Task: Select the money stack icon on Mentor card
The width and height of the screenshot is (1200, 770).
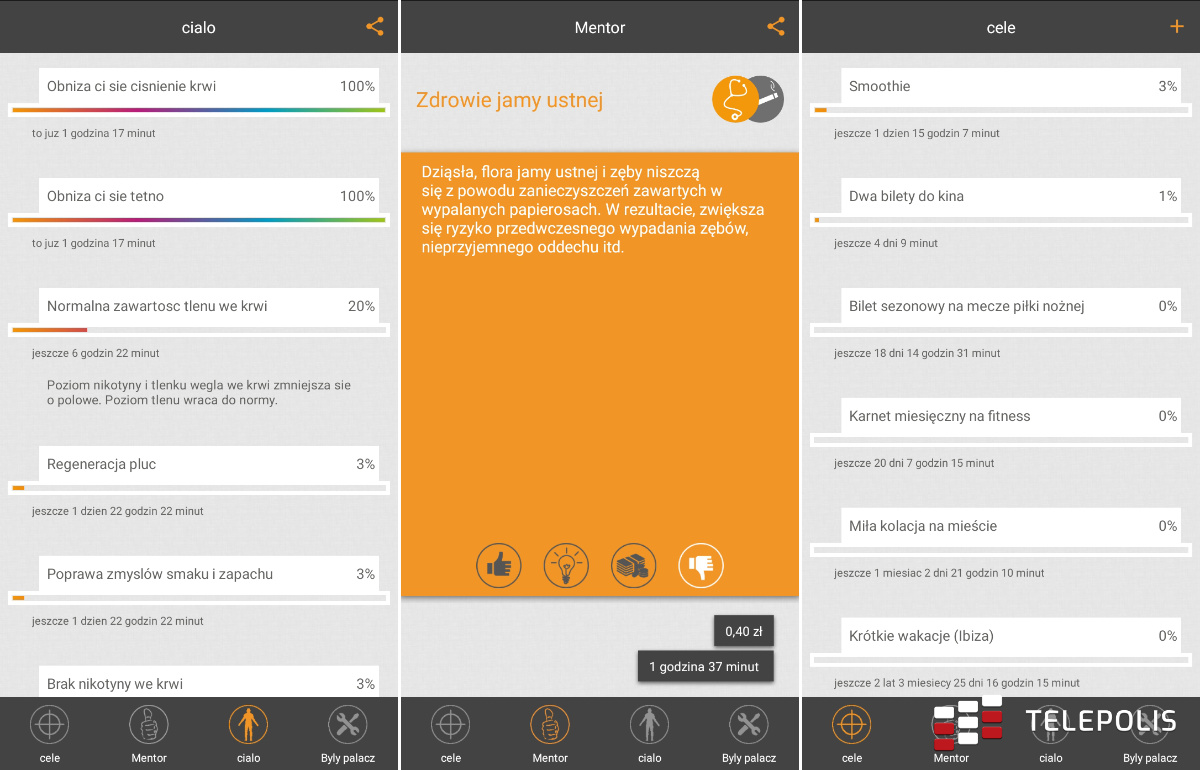Action: point(633,566)
